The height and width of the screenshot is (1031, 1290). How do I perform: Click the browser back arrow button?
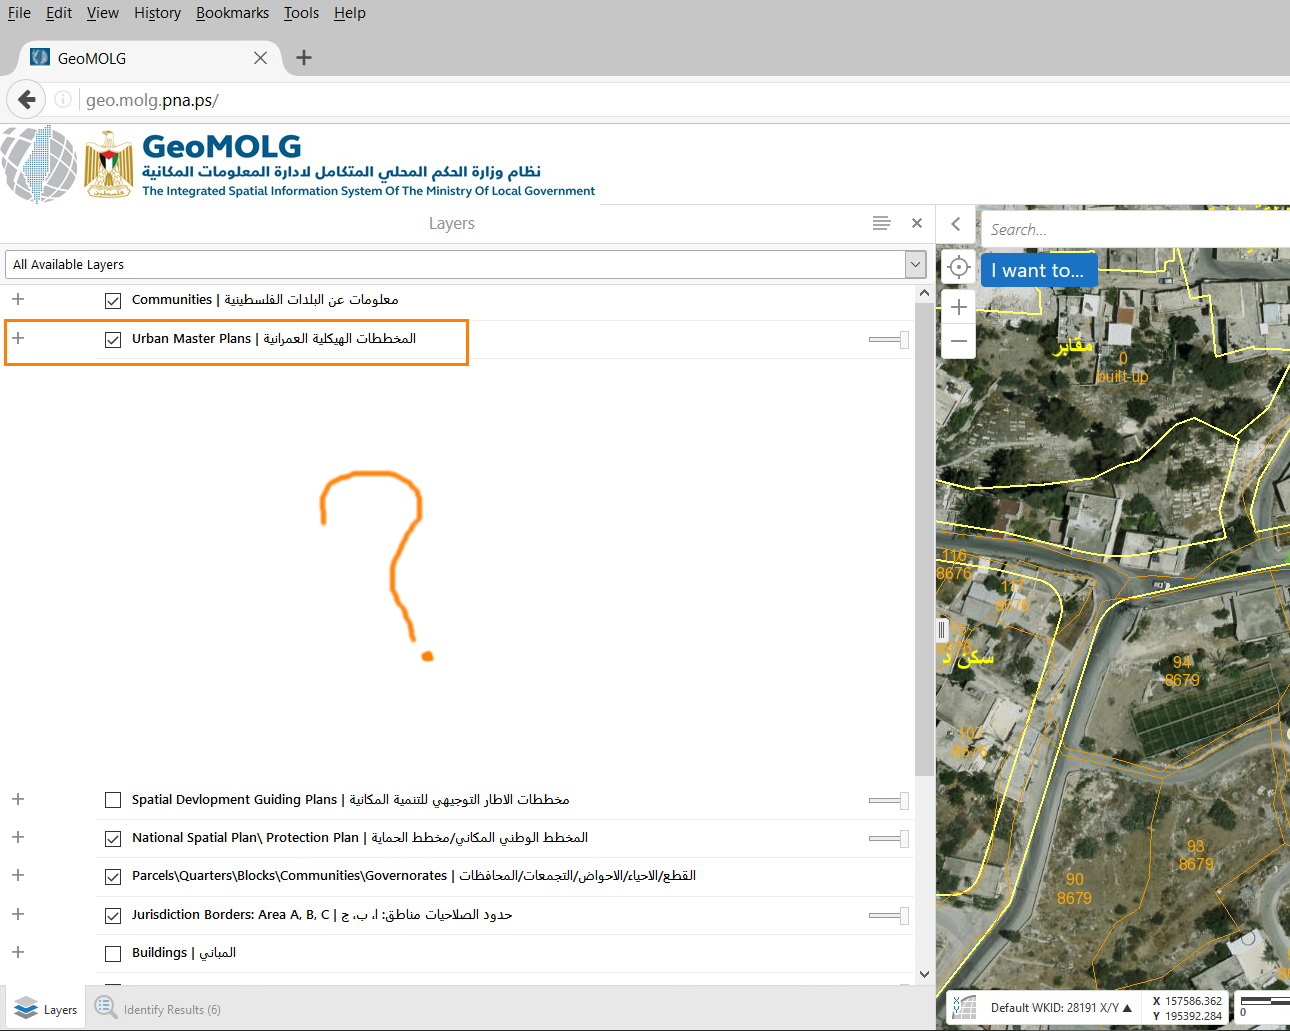[x=27, y=99]
